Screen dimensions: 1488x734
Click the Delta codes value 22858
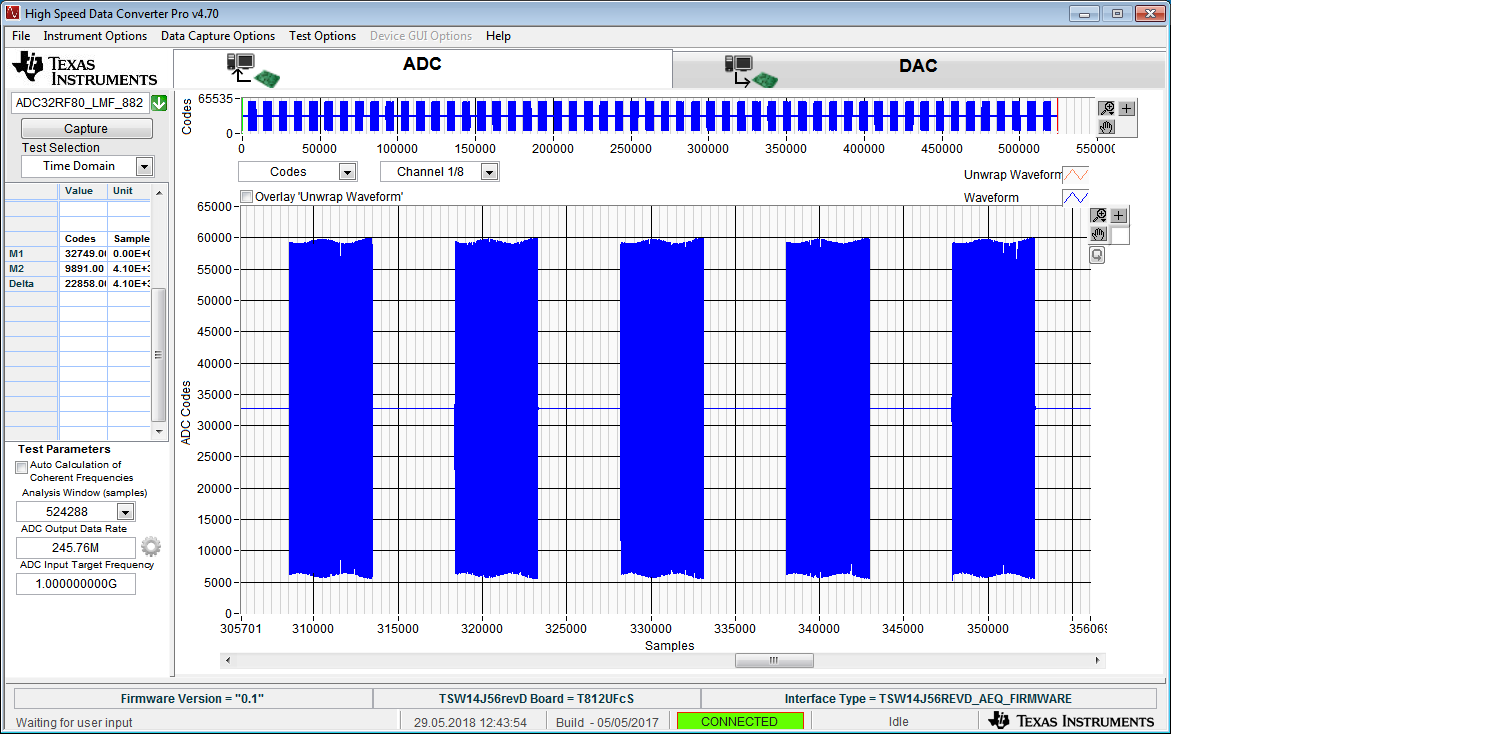(x=84, y=284)
